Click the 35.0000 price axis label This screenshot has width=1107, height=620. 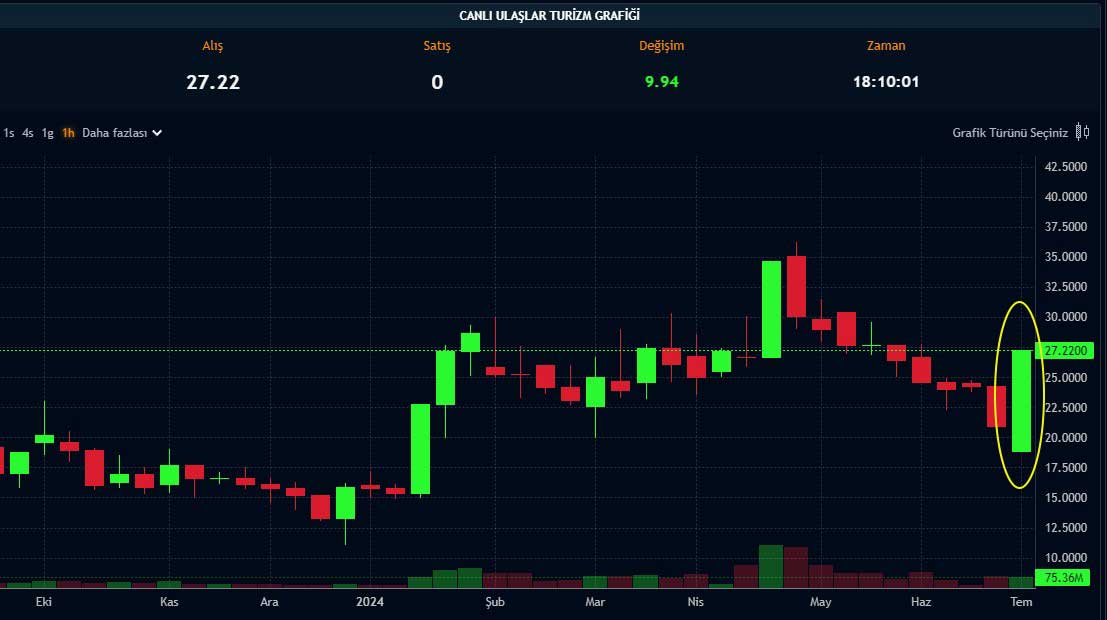tap(1065, 256)
